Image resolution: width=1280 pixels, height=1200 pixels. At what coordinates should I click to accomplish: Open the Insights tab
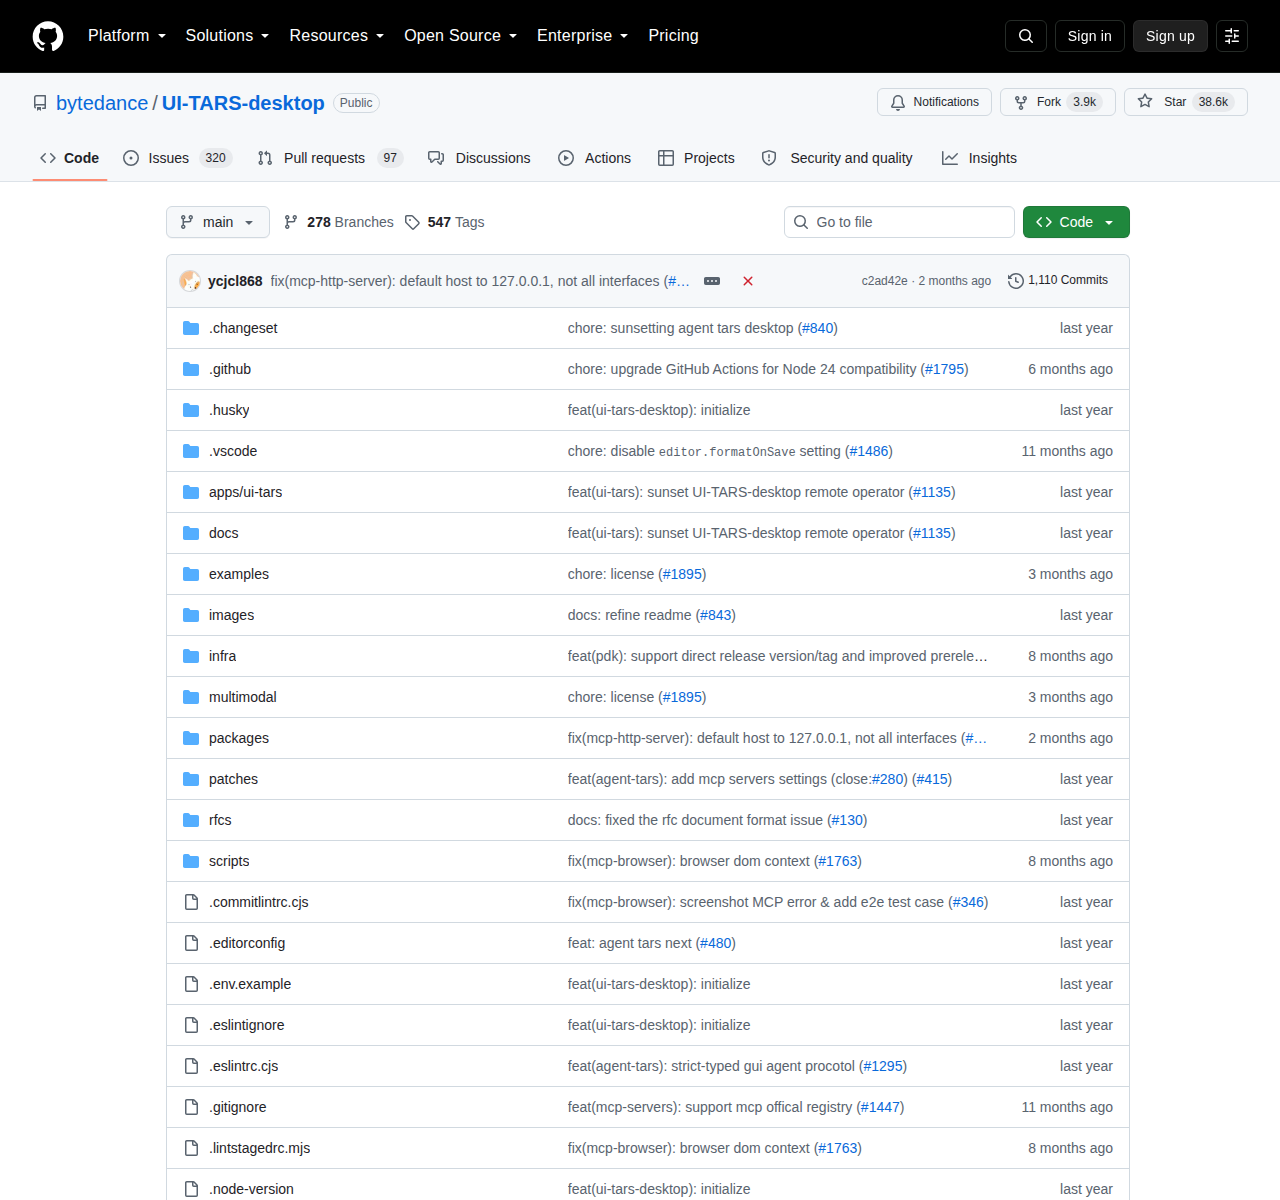[979, 158]
